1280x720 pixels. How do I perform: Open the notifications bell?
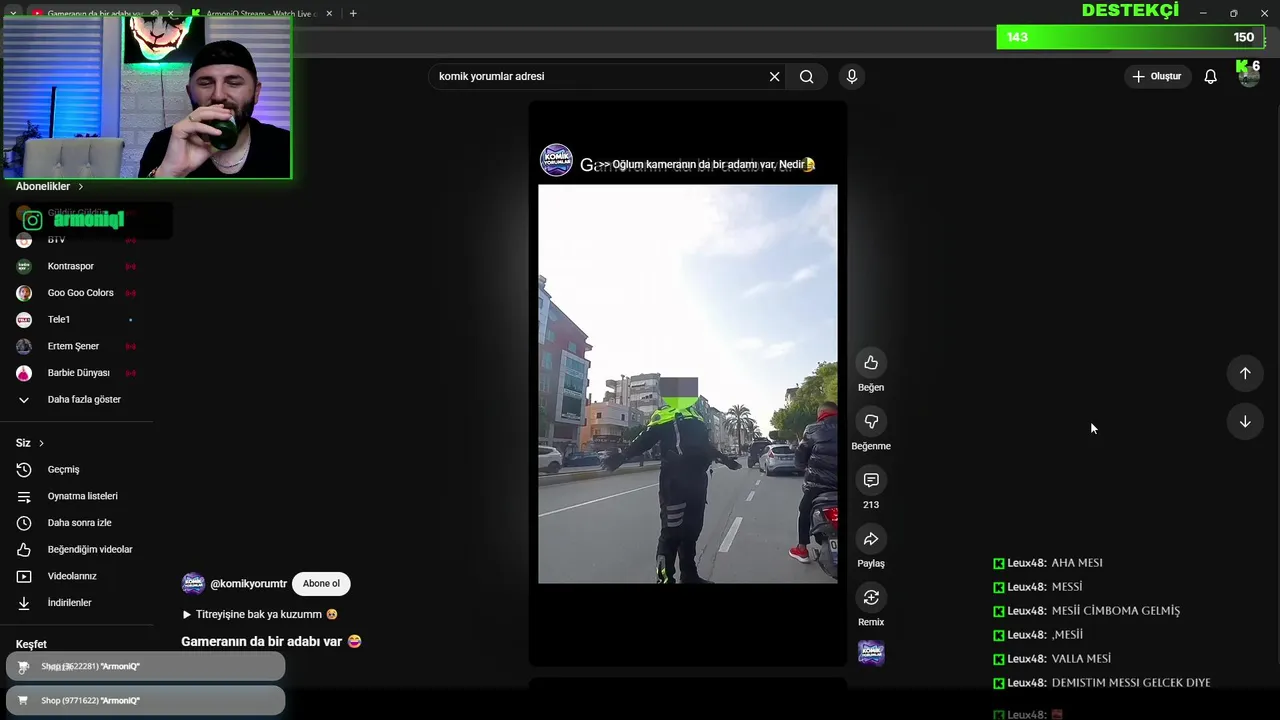(x=1210, y=77)
